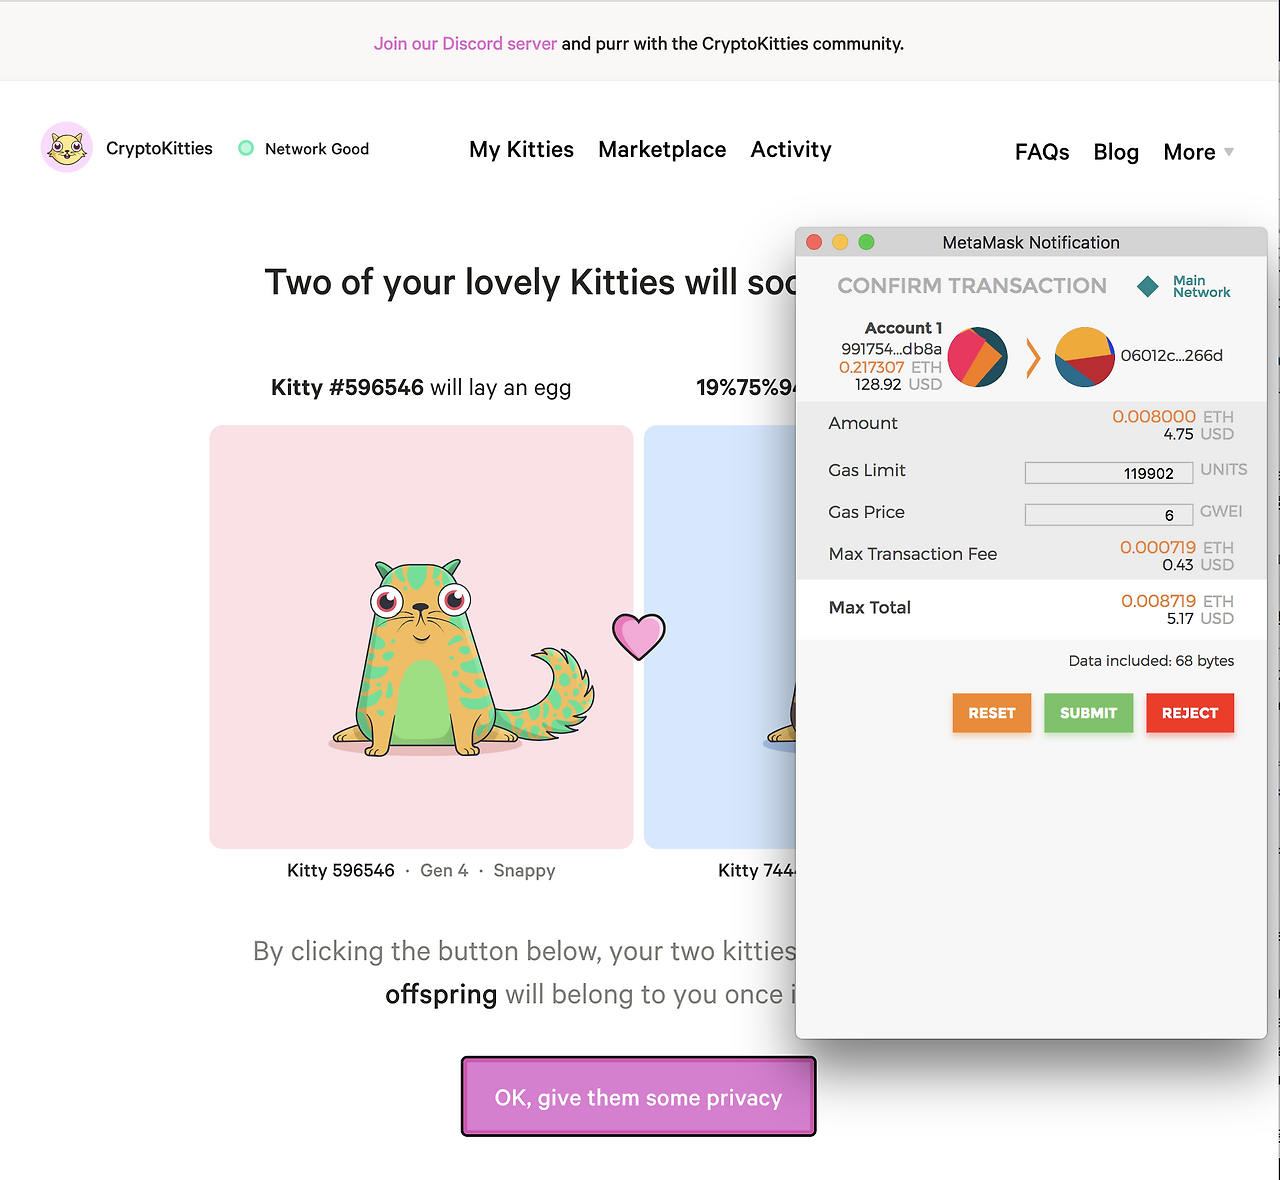Open the My Kitties page
This screenshot has width=1280, height=1180.
[521, 150]
